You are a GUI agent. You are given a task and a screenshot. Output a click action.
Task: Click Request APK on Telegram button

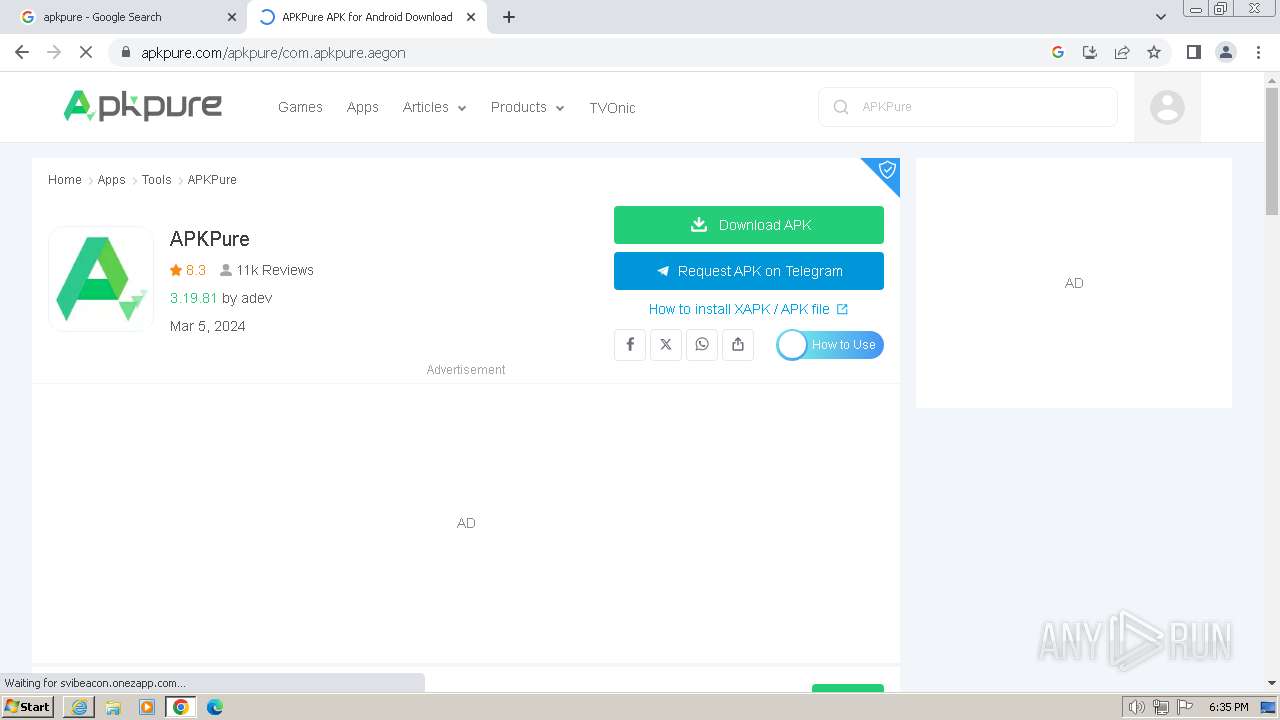coord(749,271)
